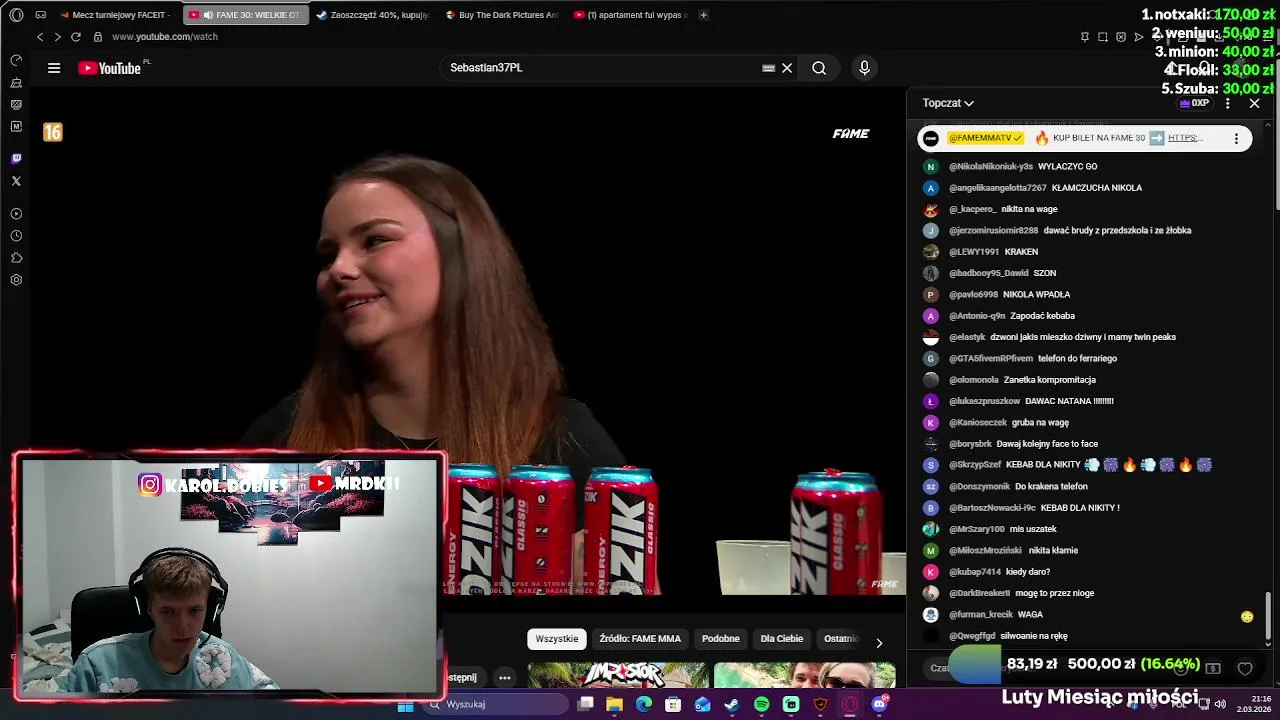Close the live chat panel

(x=1255, y=103)
